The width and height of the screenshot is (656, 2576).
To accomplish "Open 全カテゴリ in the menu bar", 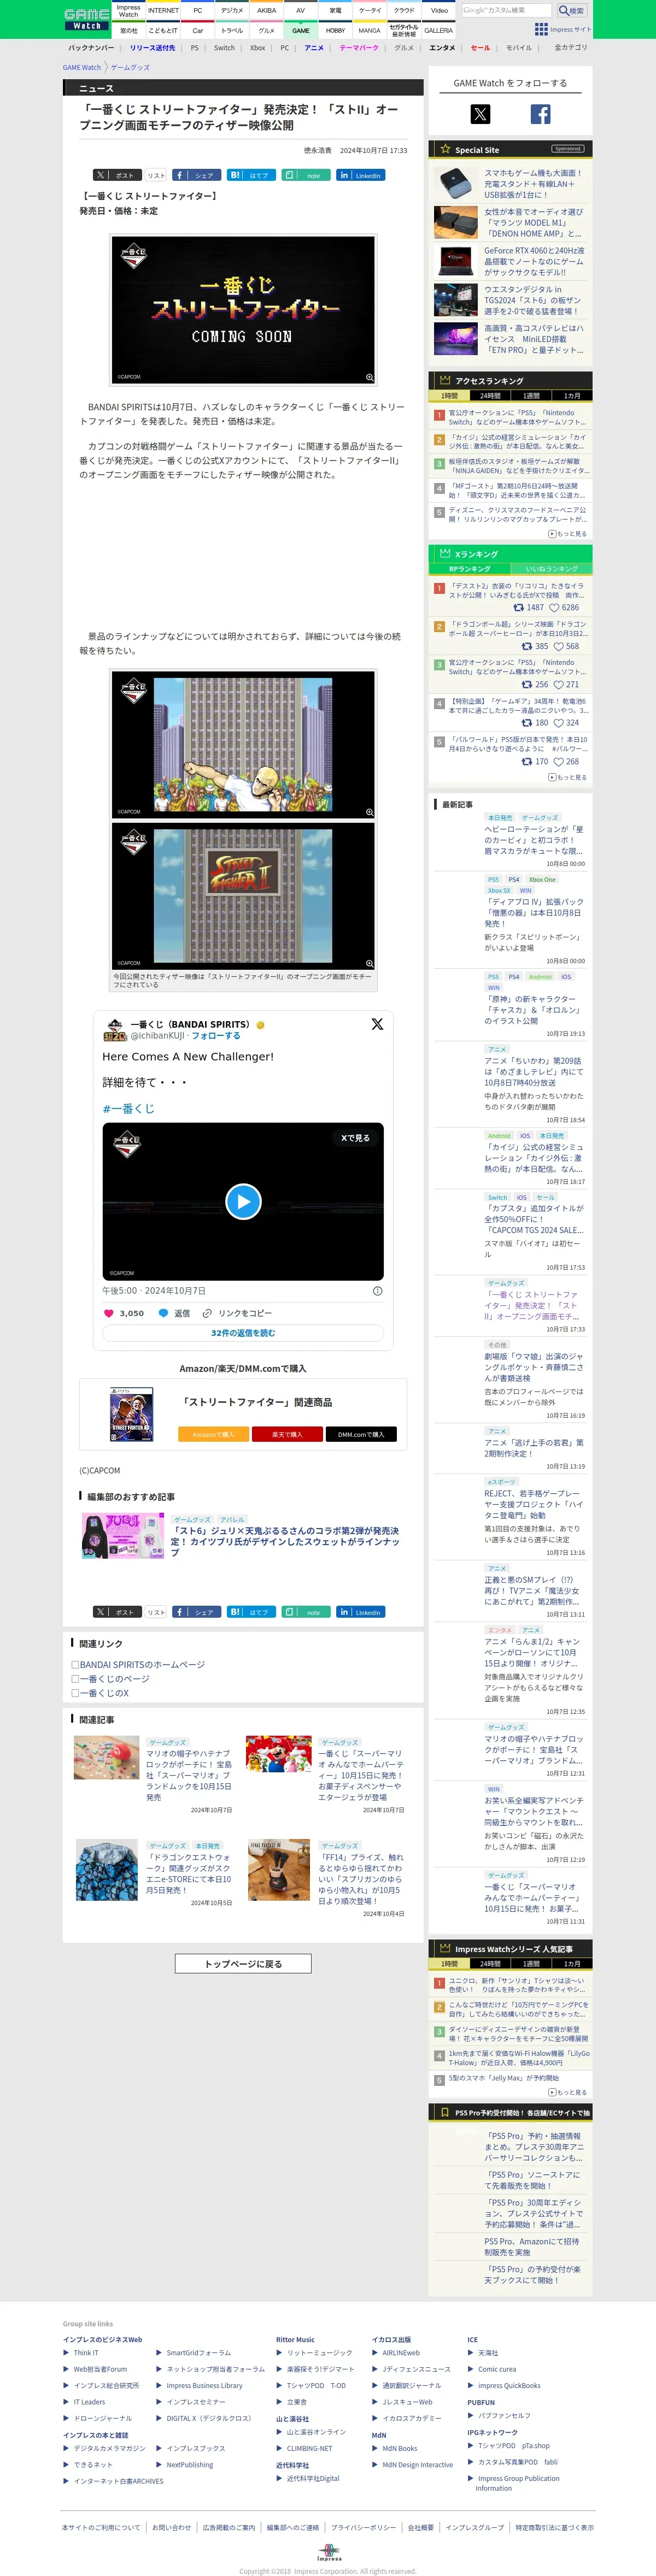I will click(571, 48).
